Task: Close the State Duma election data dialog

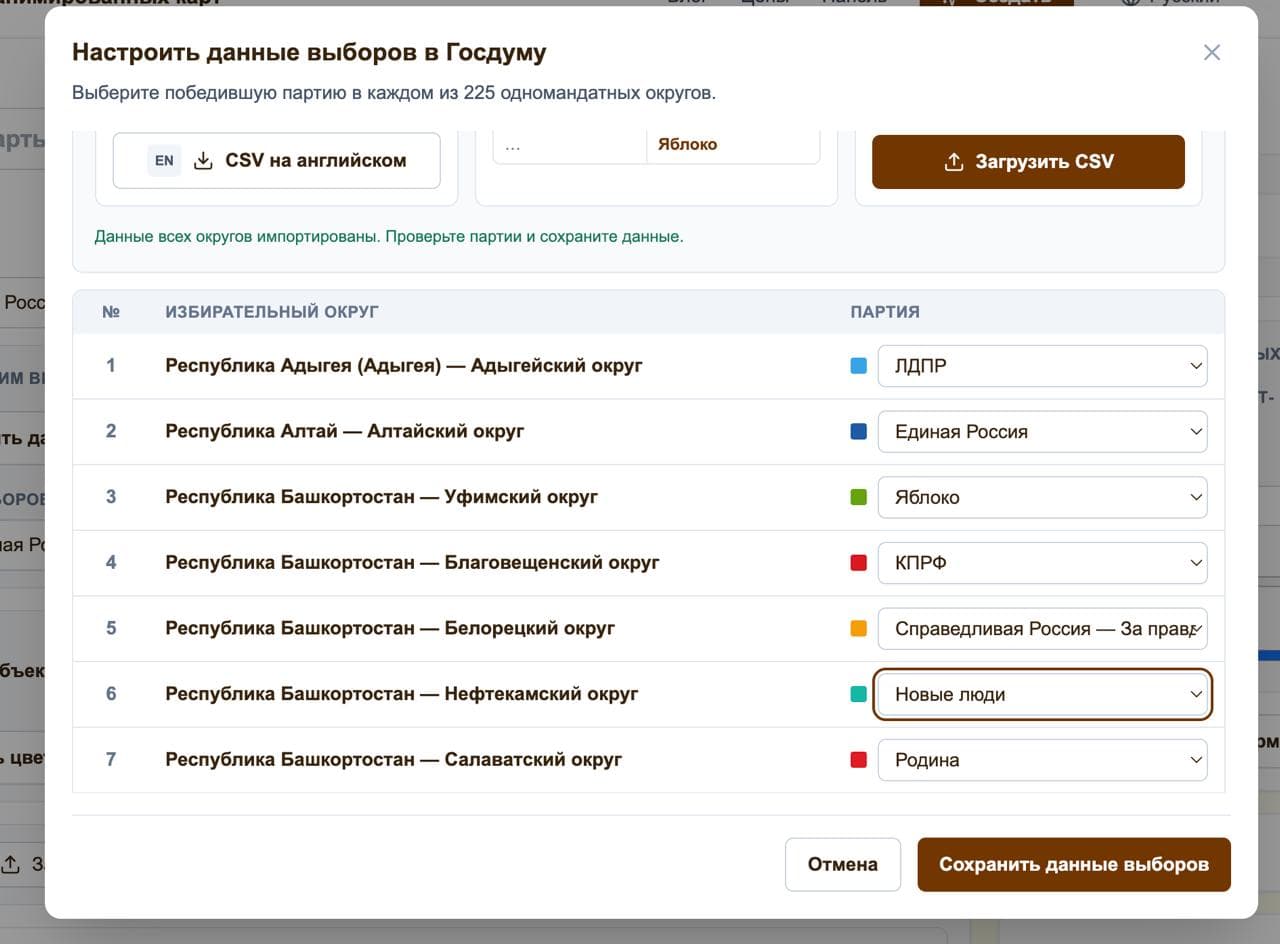Action: click(1212, 52)
